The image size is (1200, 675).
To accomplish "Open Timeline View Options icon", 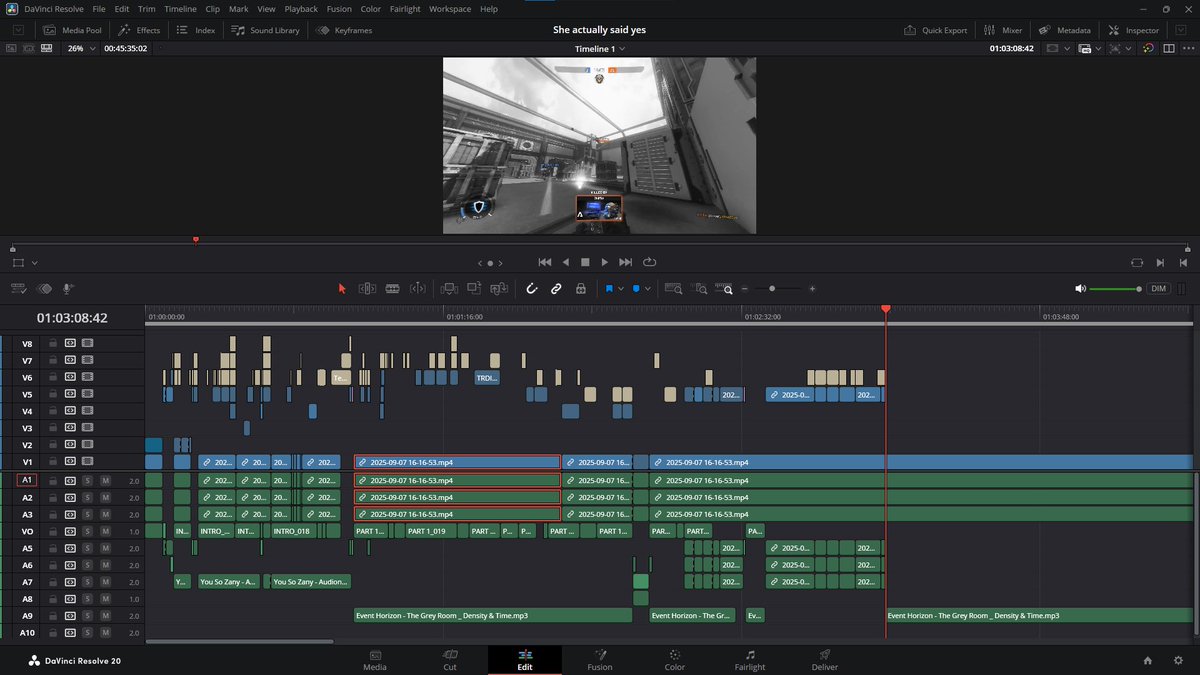I will point(18,288).
